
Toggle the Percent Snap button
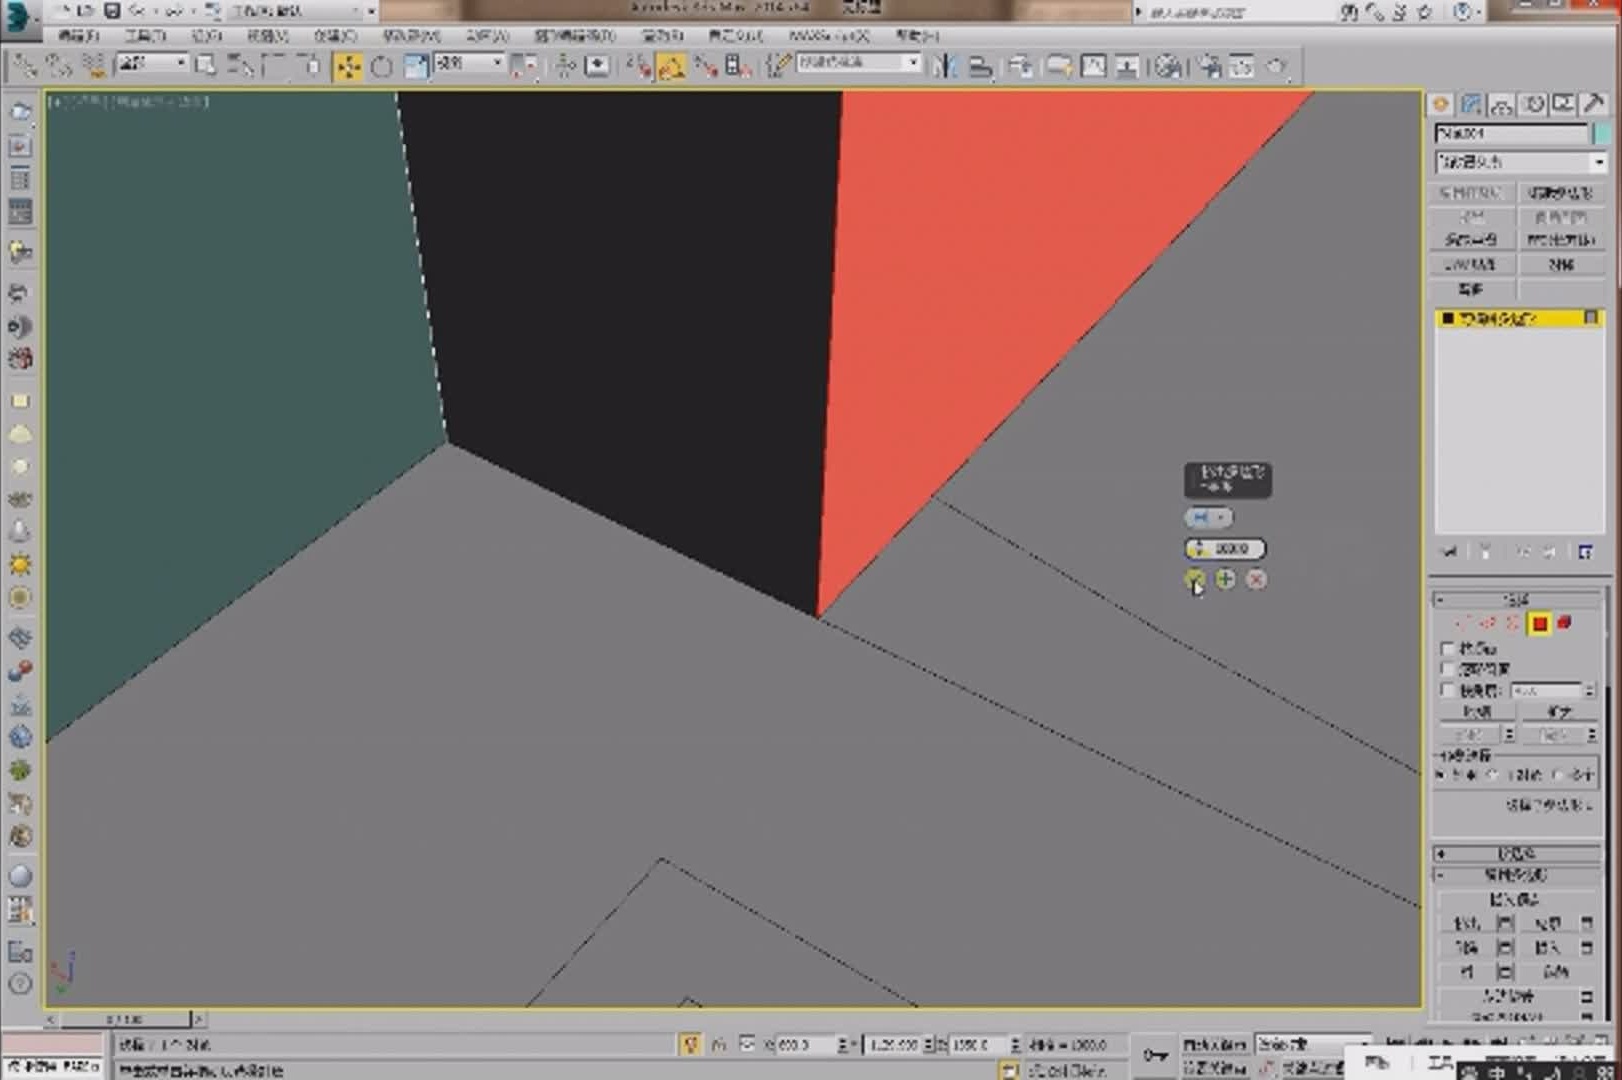706,66
